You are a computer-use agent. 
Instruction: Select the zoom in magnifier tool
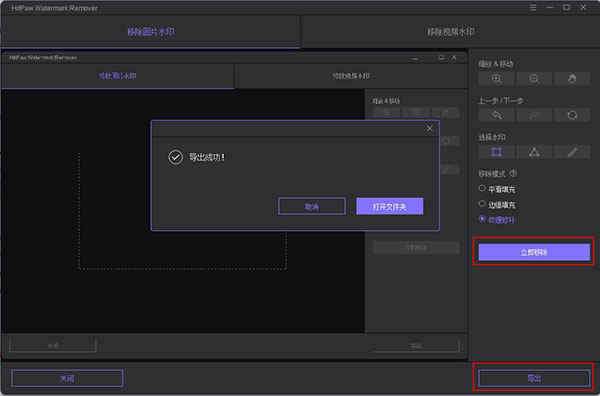click(496, 79)
